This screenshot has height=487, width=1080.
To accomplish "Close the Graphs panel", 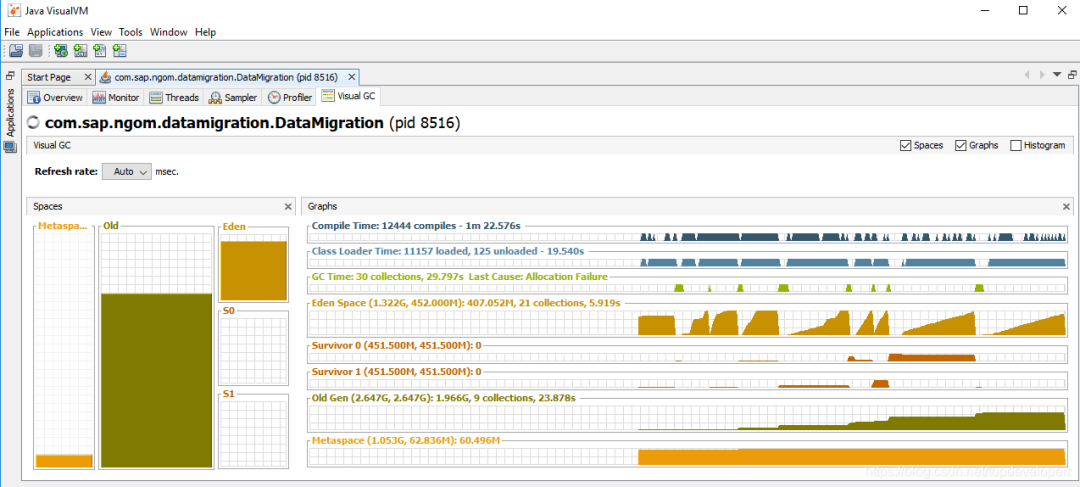I will (x=1066, y=206).
